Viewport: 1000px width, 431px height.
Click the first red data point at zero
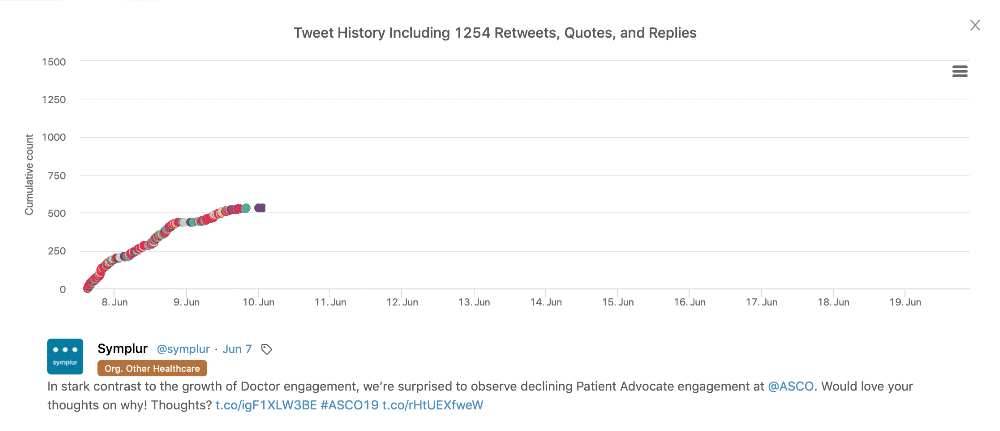(x=87, y=288)
